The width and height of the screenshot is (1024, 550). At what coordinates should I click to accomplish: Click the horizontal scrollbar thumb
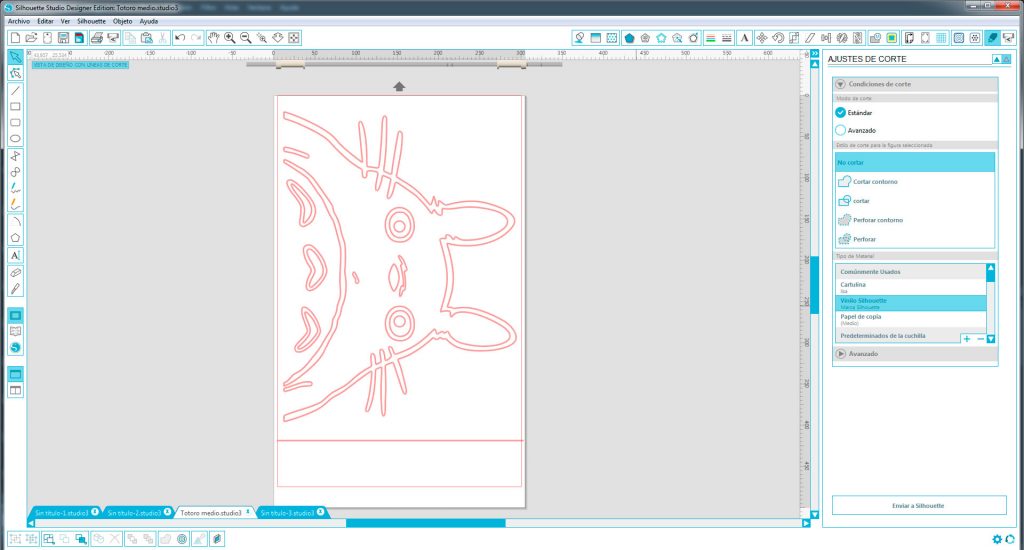[426, 523]
